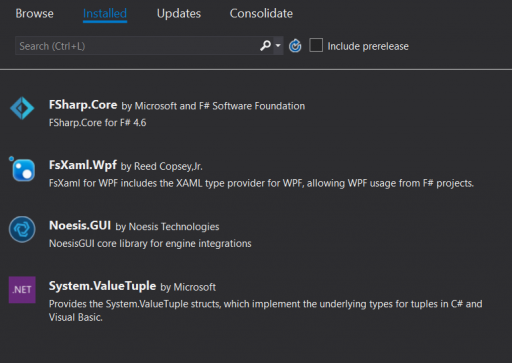Click the magnifier search icon
This screenshot has height=363, width=512.
coord(265,45)
